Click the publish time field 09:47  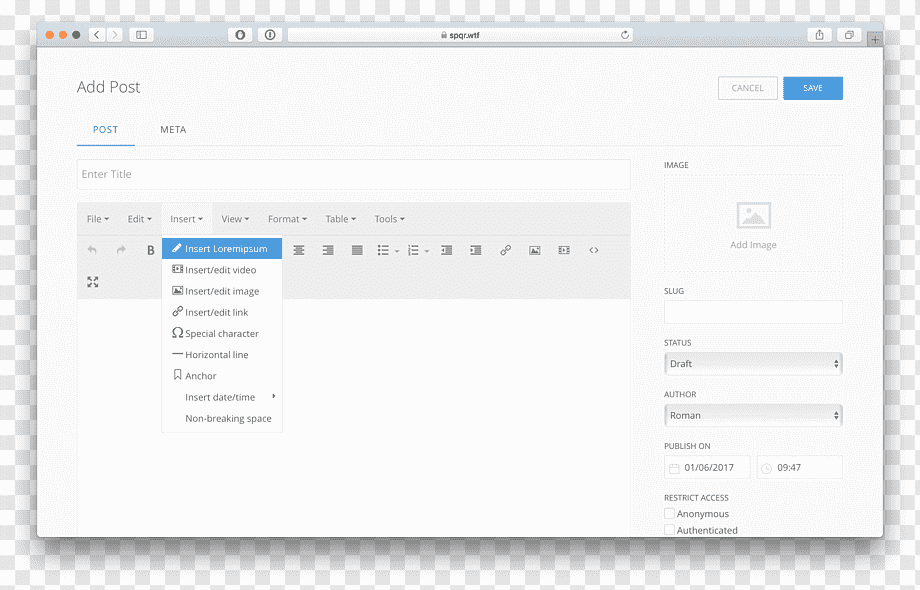point(800,467)
